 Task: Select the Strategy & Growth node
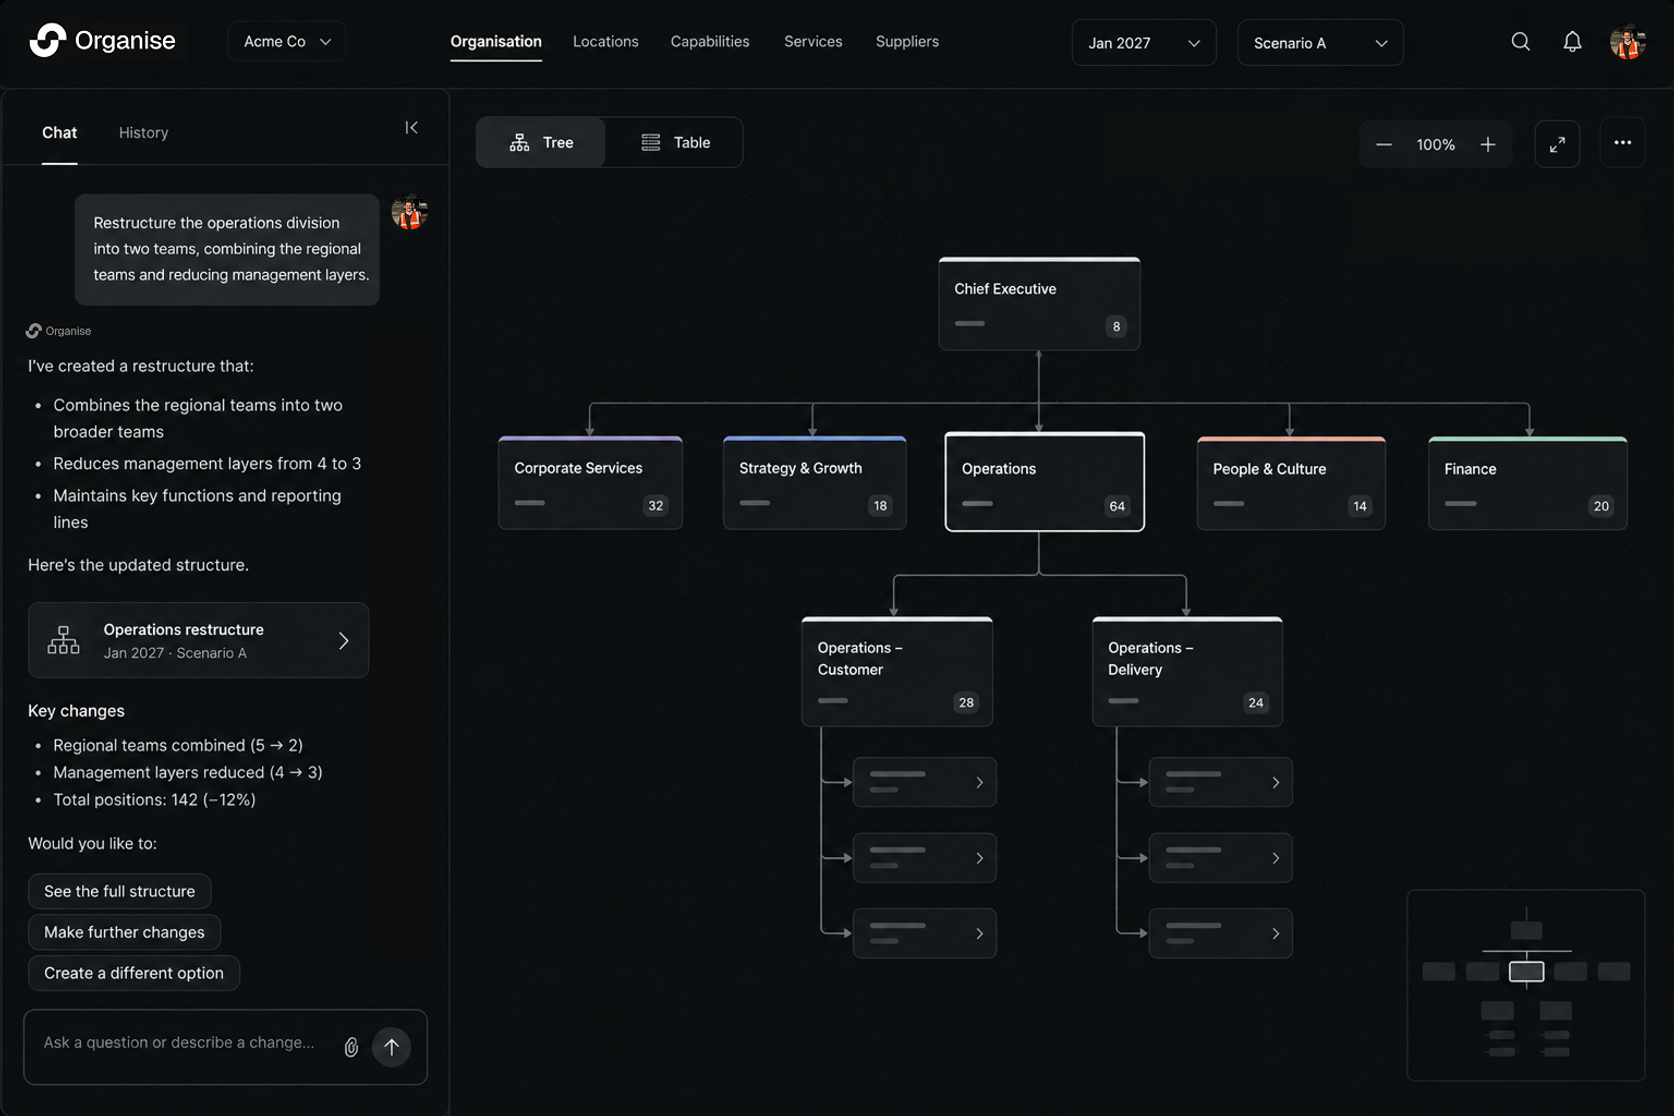814,483
